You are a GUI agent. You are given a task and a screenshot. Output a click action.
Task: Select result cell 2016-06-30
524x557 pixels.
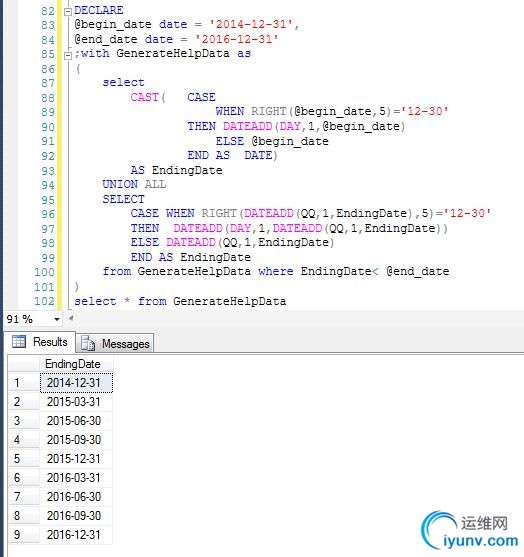(76, 497)
